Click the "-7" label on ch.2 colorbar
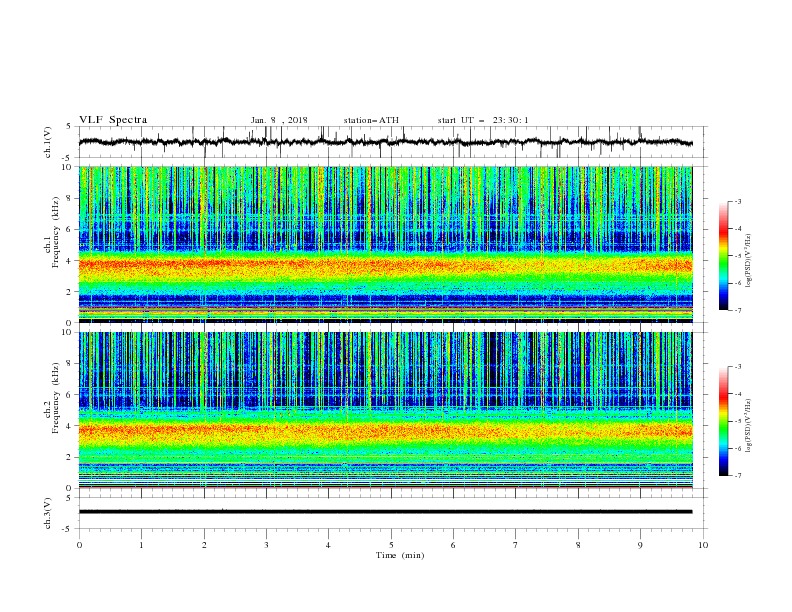 coord(738,476)
